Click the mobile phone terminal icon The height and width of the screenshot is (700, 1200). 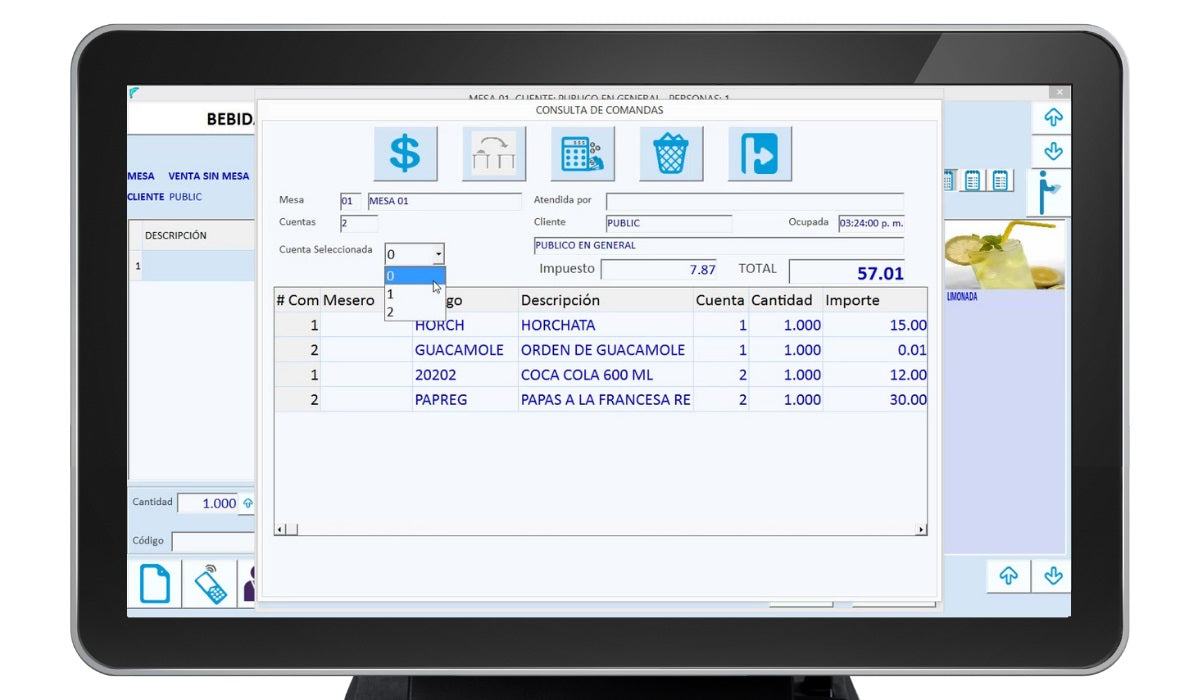click(210, 583)
